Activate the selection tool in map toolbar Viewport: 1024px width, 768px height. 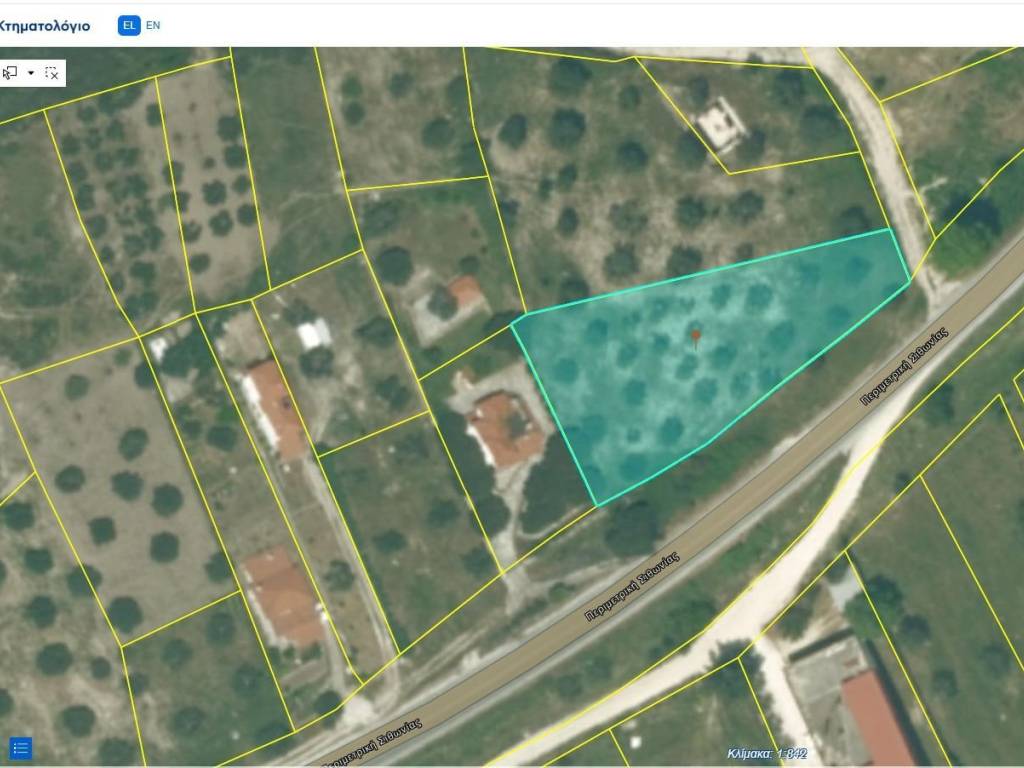click(11, 73)
